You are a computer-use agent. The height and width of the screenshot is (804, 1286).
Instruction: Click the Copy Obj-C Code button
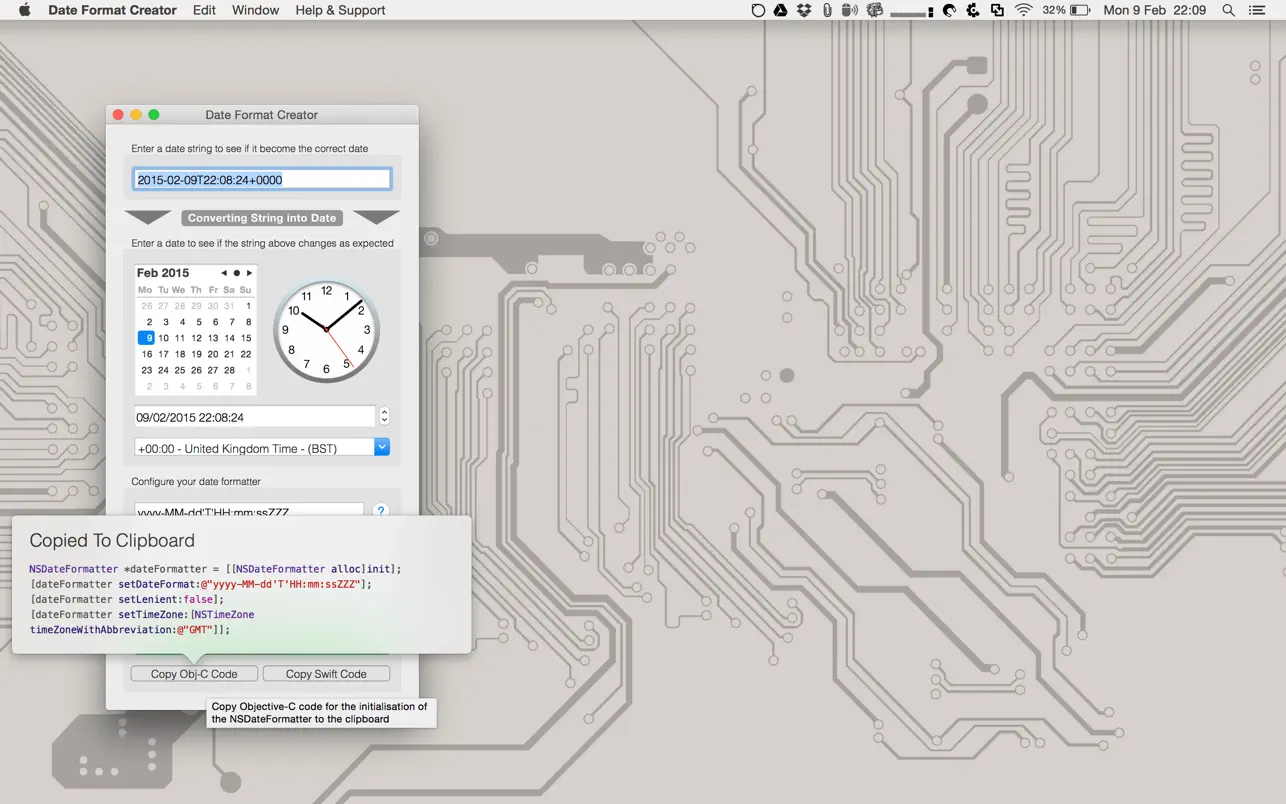tap(194, 673)
